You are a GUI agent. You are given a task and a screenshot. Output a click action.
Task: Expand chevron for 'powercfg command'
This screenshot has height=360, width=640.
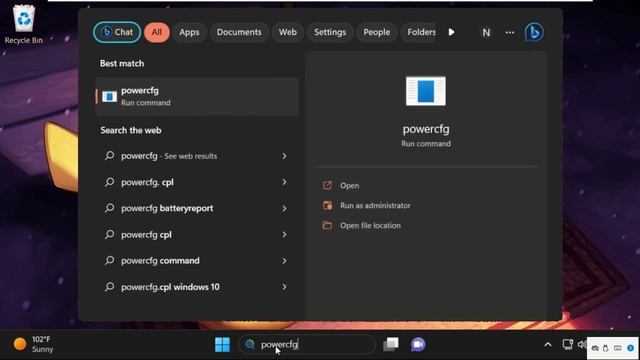pyautogui.click(x=284, y=261)
